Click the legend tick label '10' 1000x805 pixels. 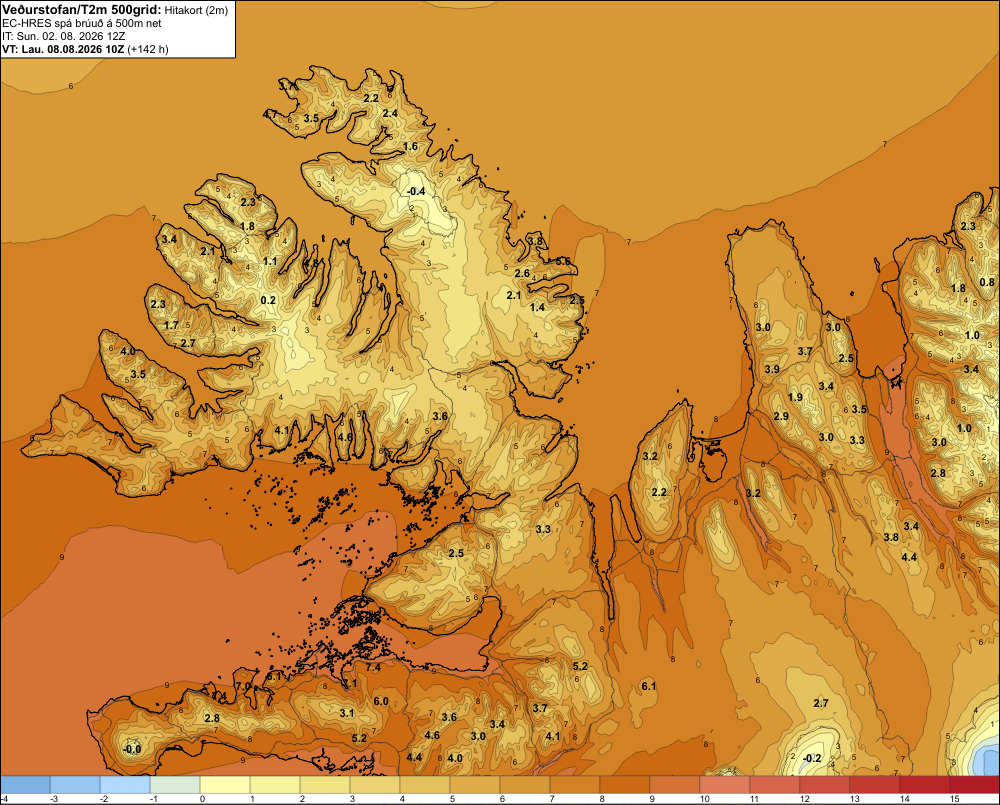(x=705, y=799)
